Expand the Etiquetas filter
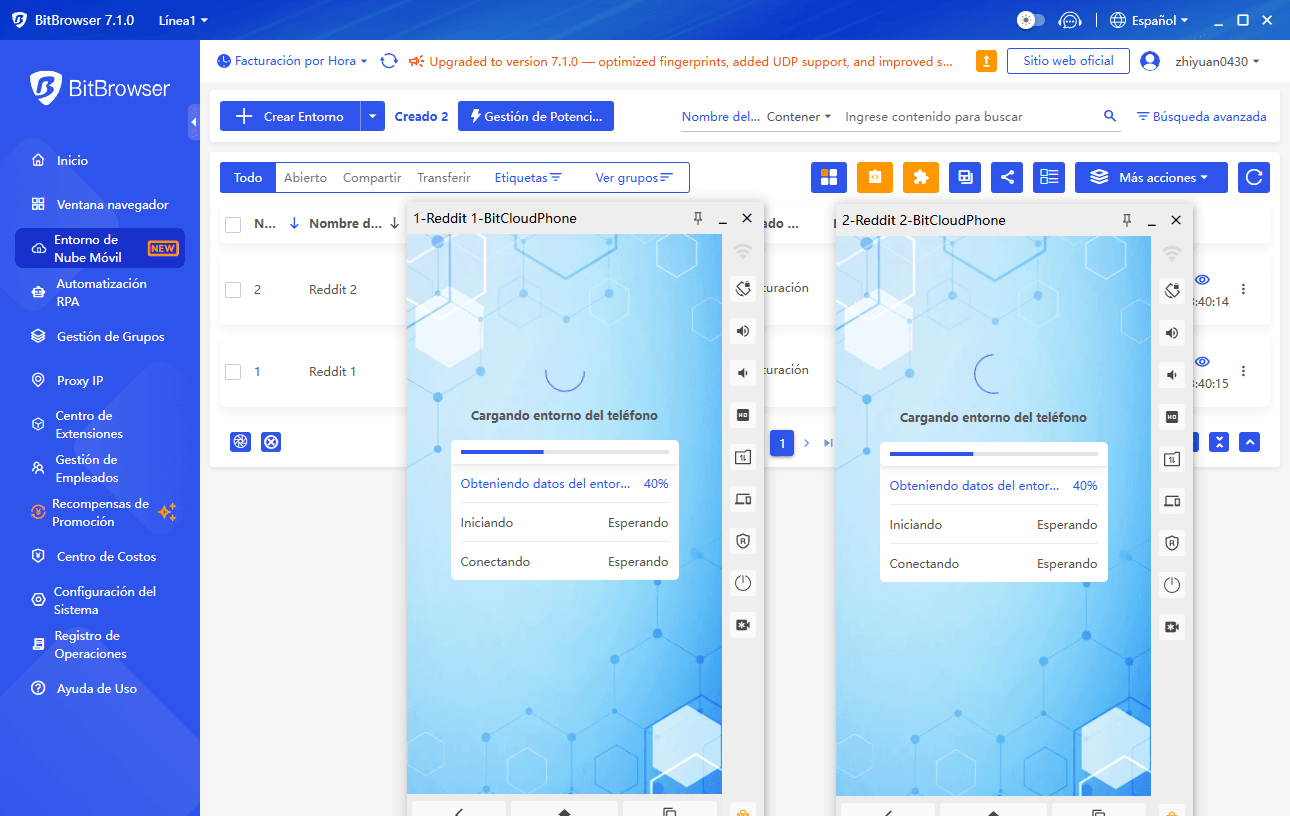Image resolution: width=1290 pixels, height=816 pixels. [528, 177]
